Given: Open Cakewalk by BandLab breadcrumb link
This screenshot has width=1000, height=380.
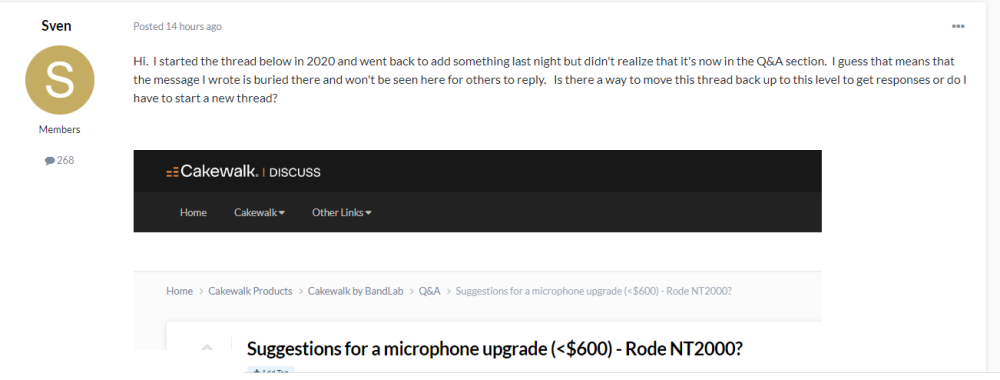Looking at the screenshot, I should tap(355, 291).
